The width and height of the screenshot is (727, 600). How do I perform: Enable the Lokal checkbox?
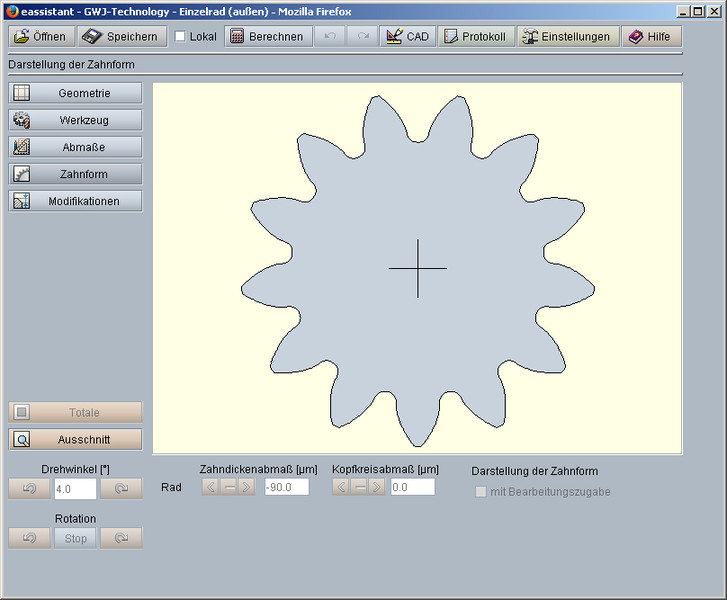click(x=180, y=37)
